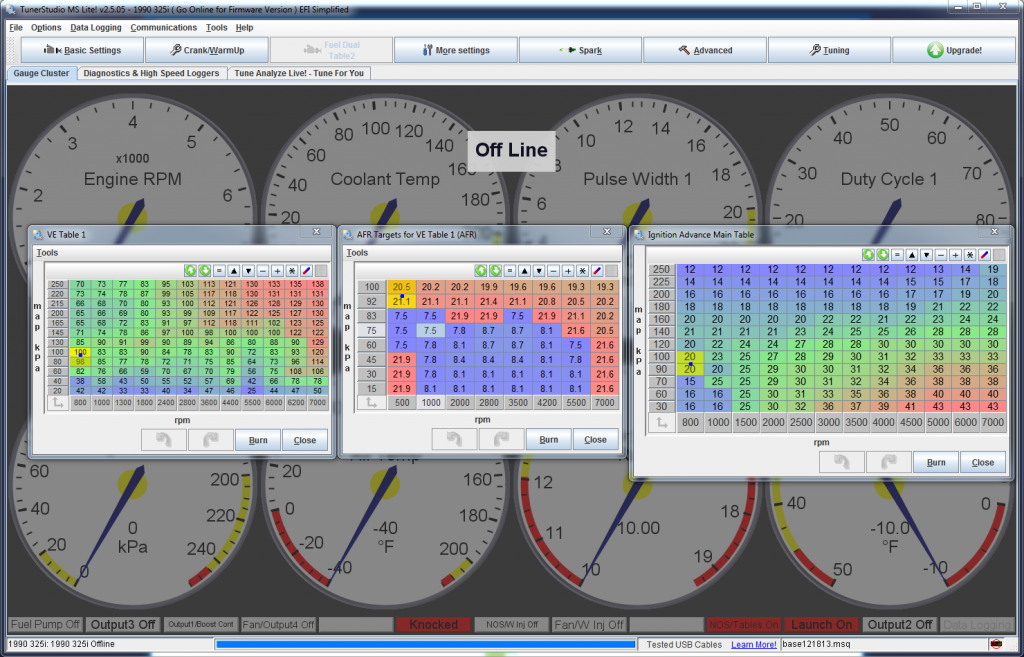The image size is (1024, 657).
Task: Click the Launch On indicator
Action: (x=822, y=625)
